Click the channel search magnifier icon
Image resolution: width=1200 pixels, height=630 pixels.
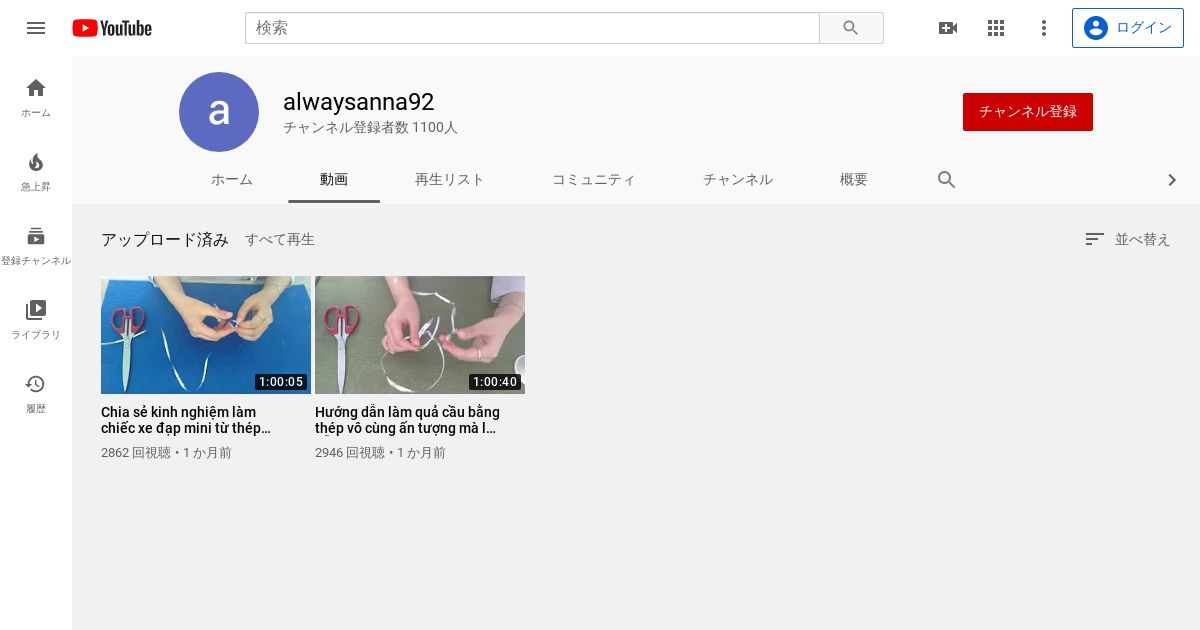[947, 180]
